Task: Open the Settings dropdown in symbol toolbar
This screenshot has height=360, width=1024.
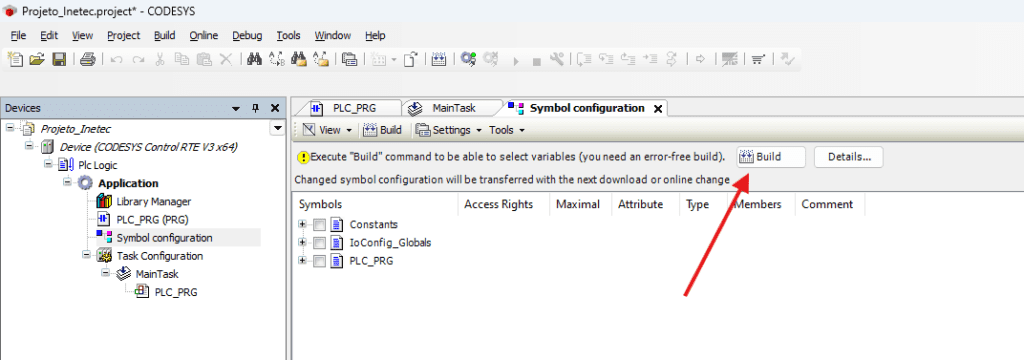Action: point(450,130)
